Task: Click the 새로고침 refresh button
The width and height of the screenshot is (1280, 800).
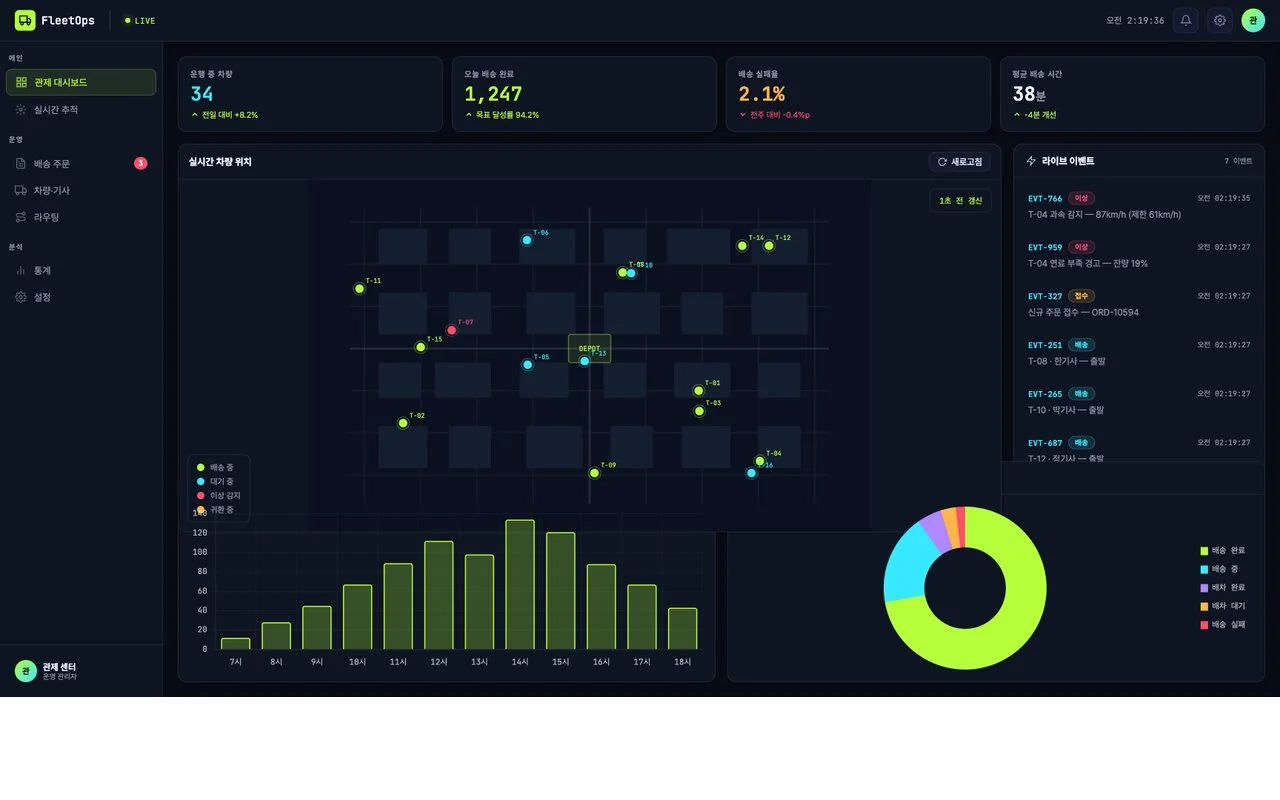Action: click(960, 162)
